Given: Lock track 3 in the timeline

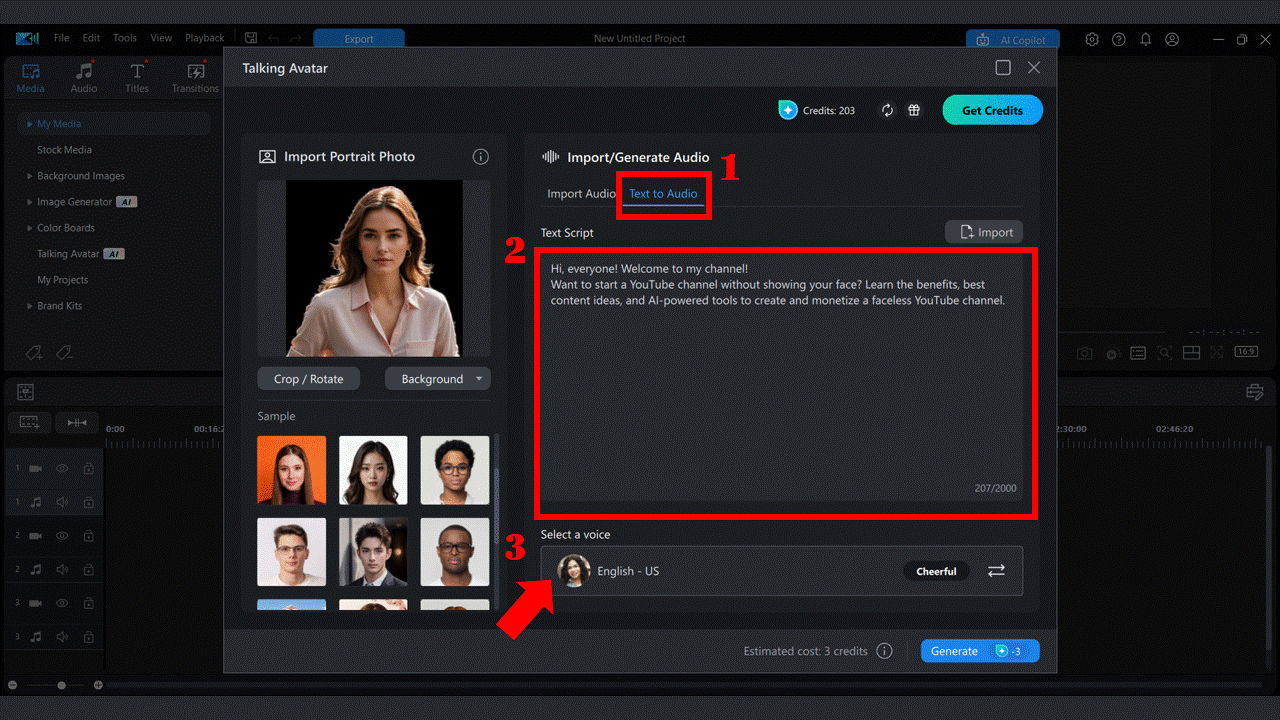Looking at the screenshot, I should (88, 603).
